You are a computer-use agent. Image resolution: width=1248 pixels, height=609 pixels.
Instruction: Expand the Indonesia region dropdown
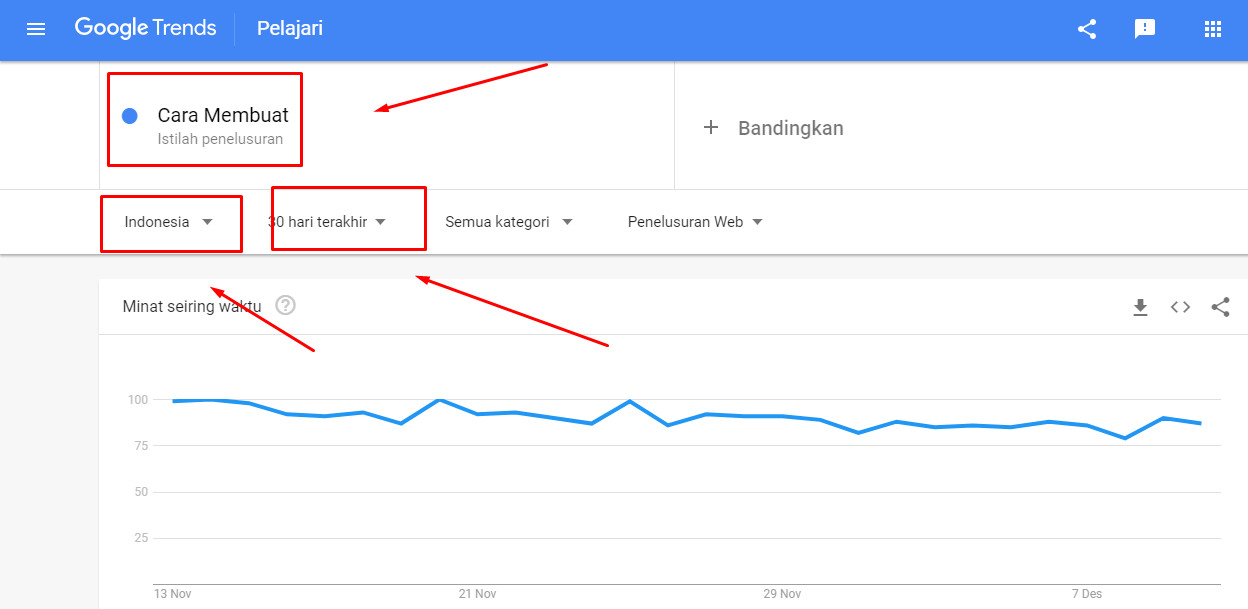[x=169, y=222]
